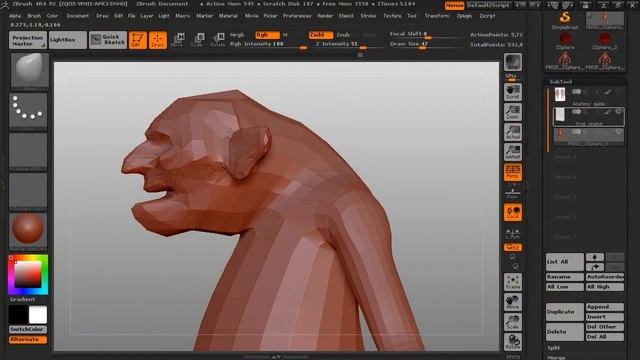Screen dimensions: 640x360
Task: Select the Draw mode button
Action: pyautogui.click(x=158, y=40)
